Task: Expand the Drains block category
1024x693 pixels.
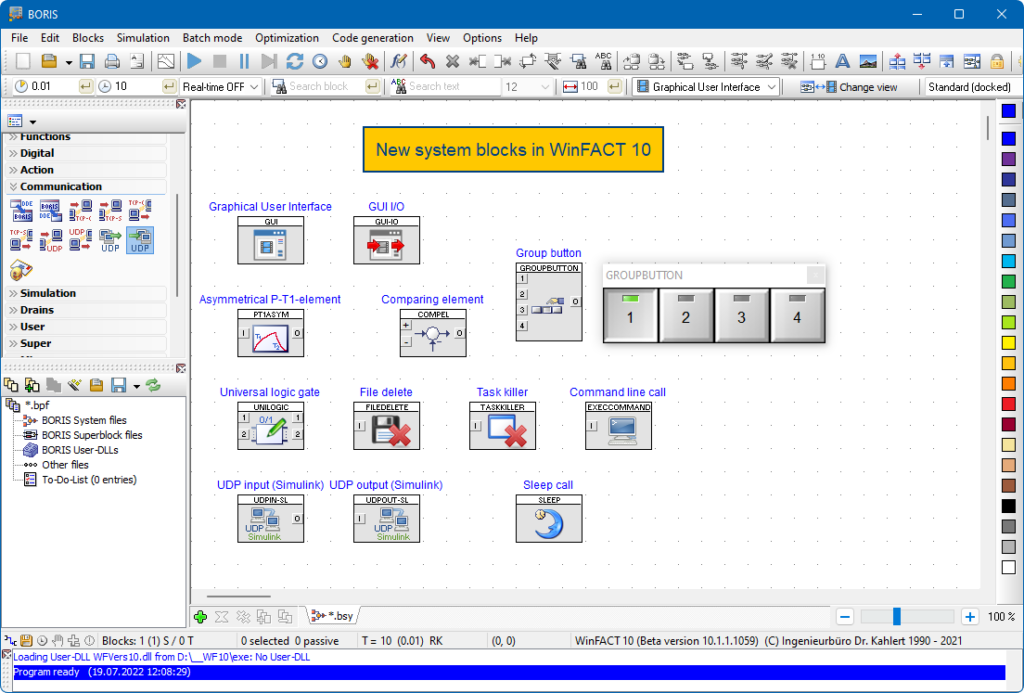Action: point(86,310)
